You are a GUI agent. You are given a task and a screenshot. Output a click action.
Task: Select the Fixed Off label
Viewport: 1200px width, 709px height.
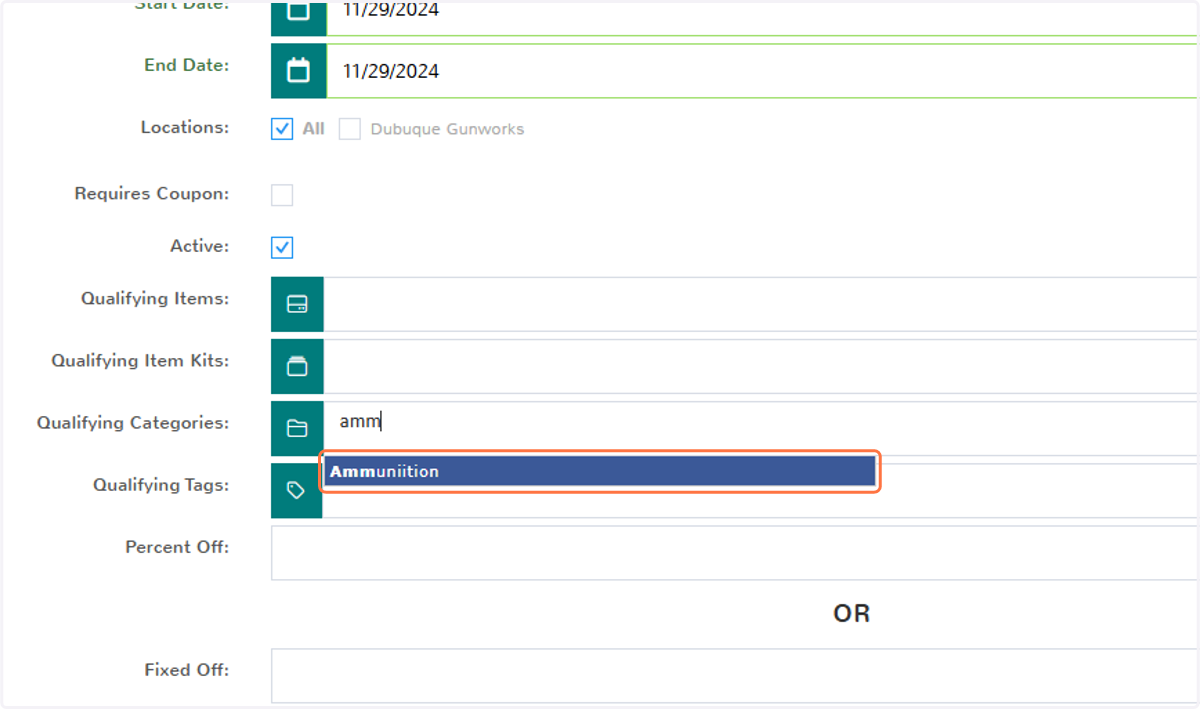coord(186,670)
